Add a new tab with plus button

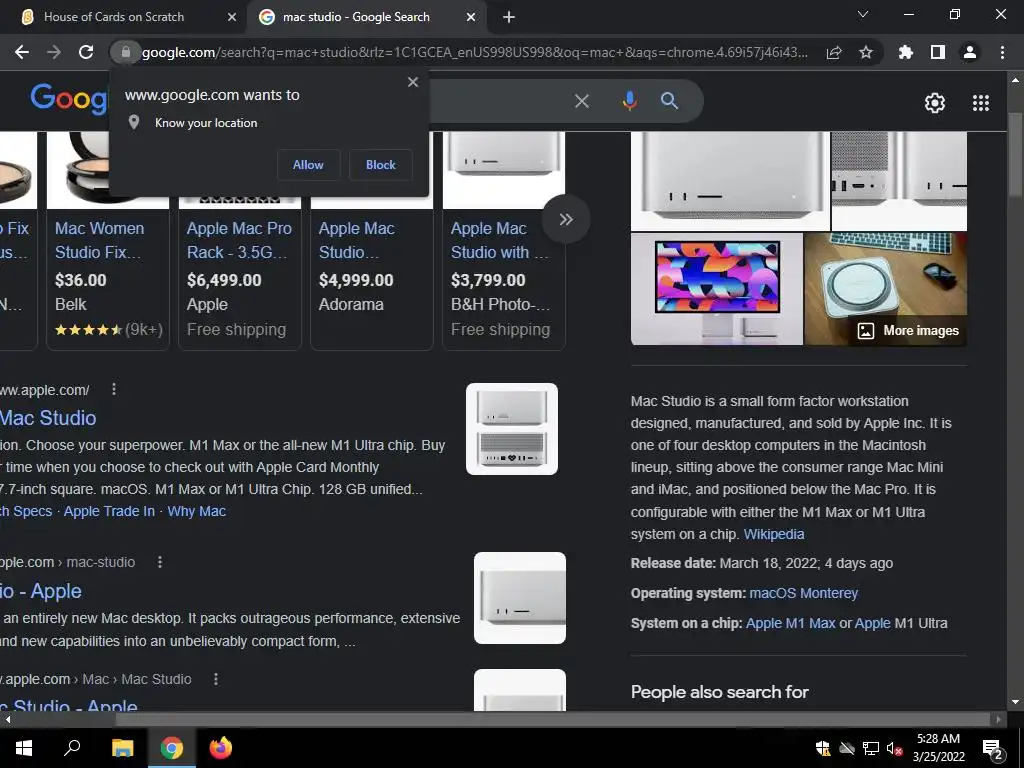pos(509,17)
